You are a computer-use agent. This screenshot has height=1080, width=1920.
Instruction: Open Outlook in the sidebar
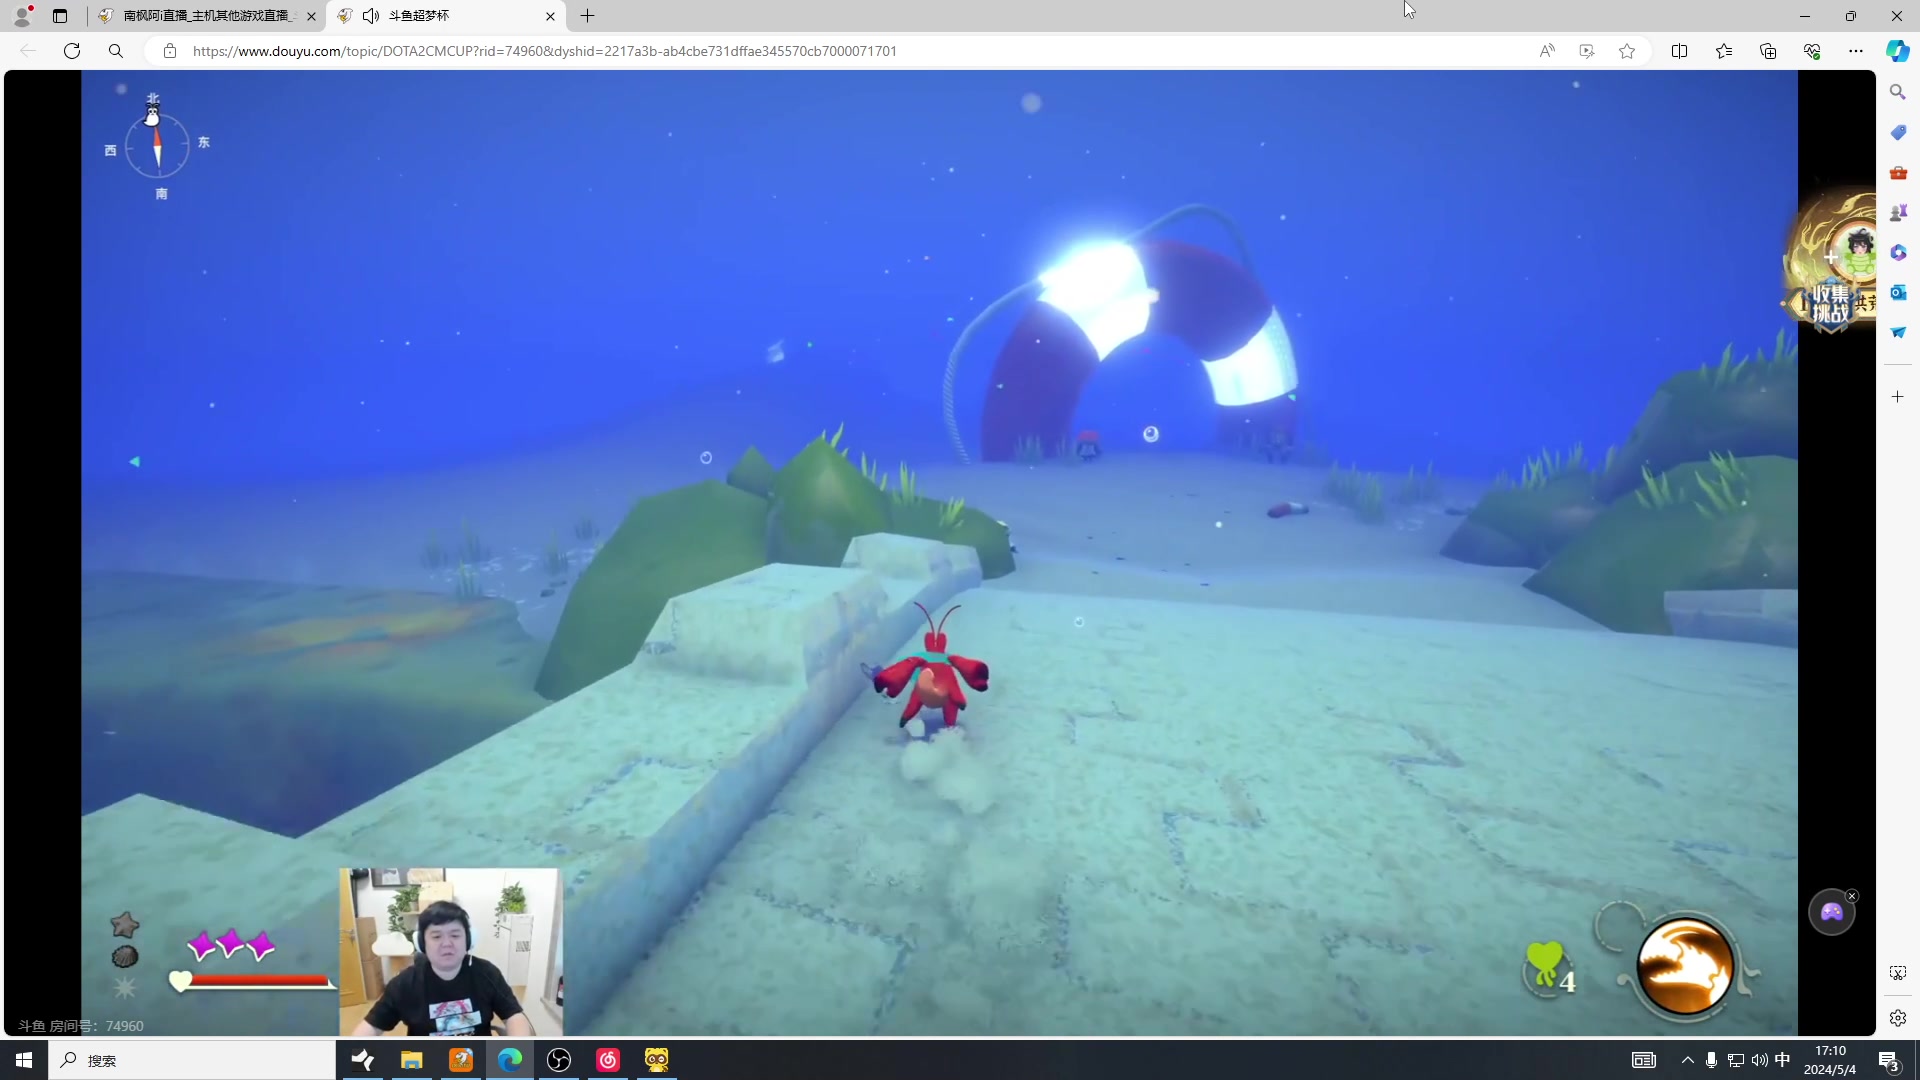(1898, 292)
